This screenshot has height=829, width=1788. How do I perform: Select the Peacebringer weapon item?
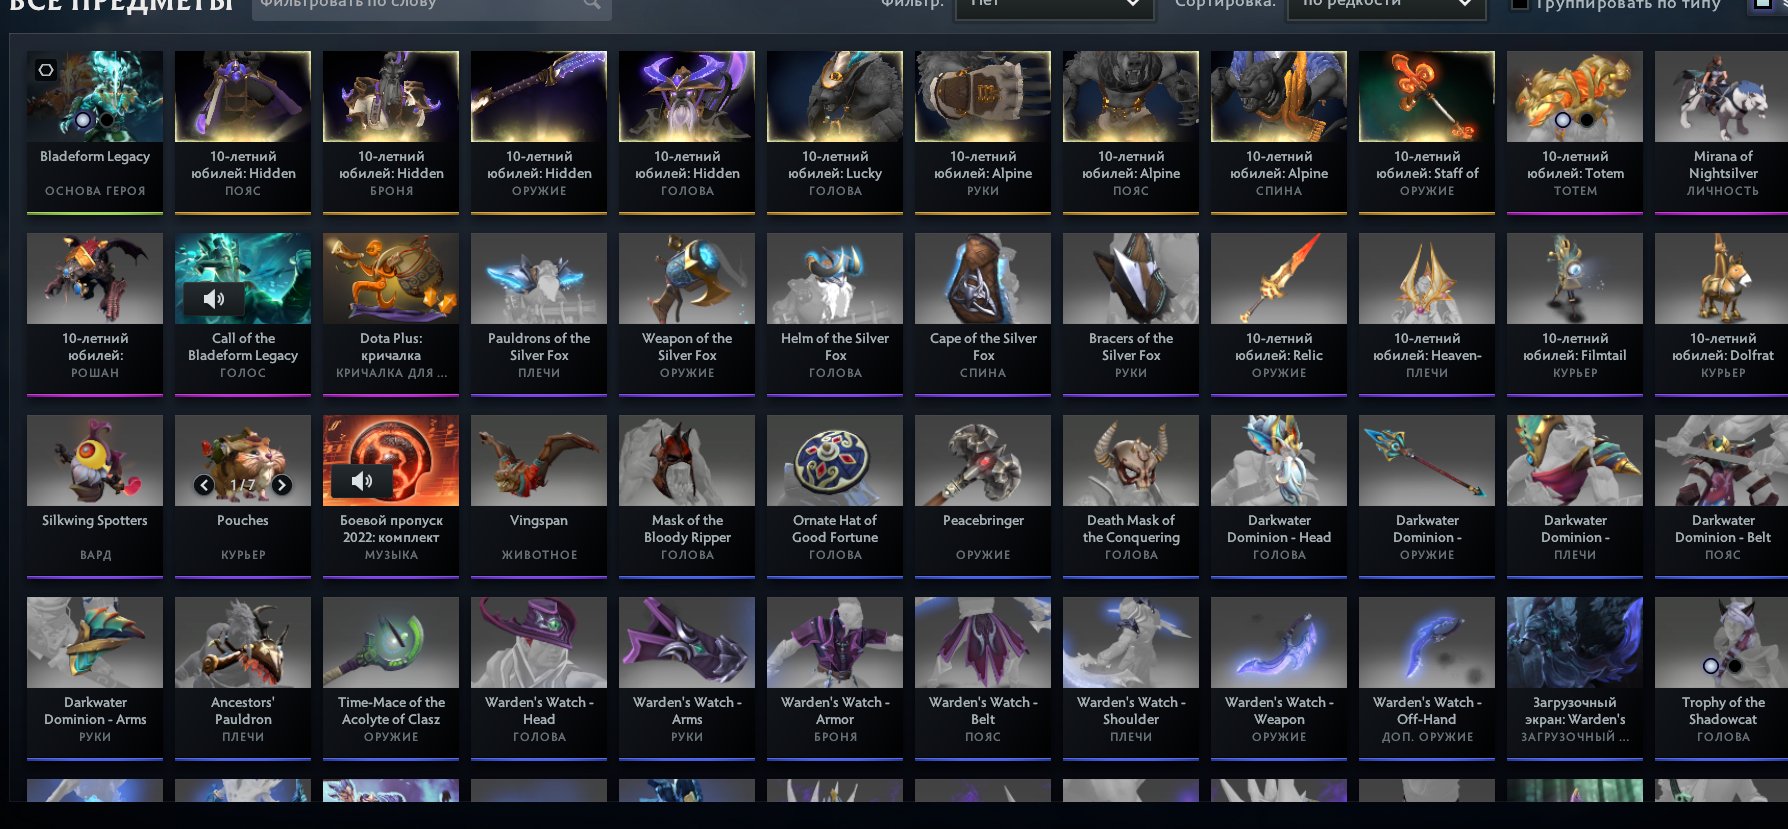983,496
